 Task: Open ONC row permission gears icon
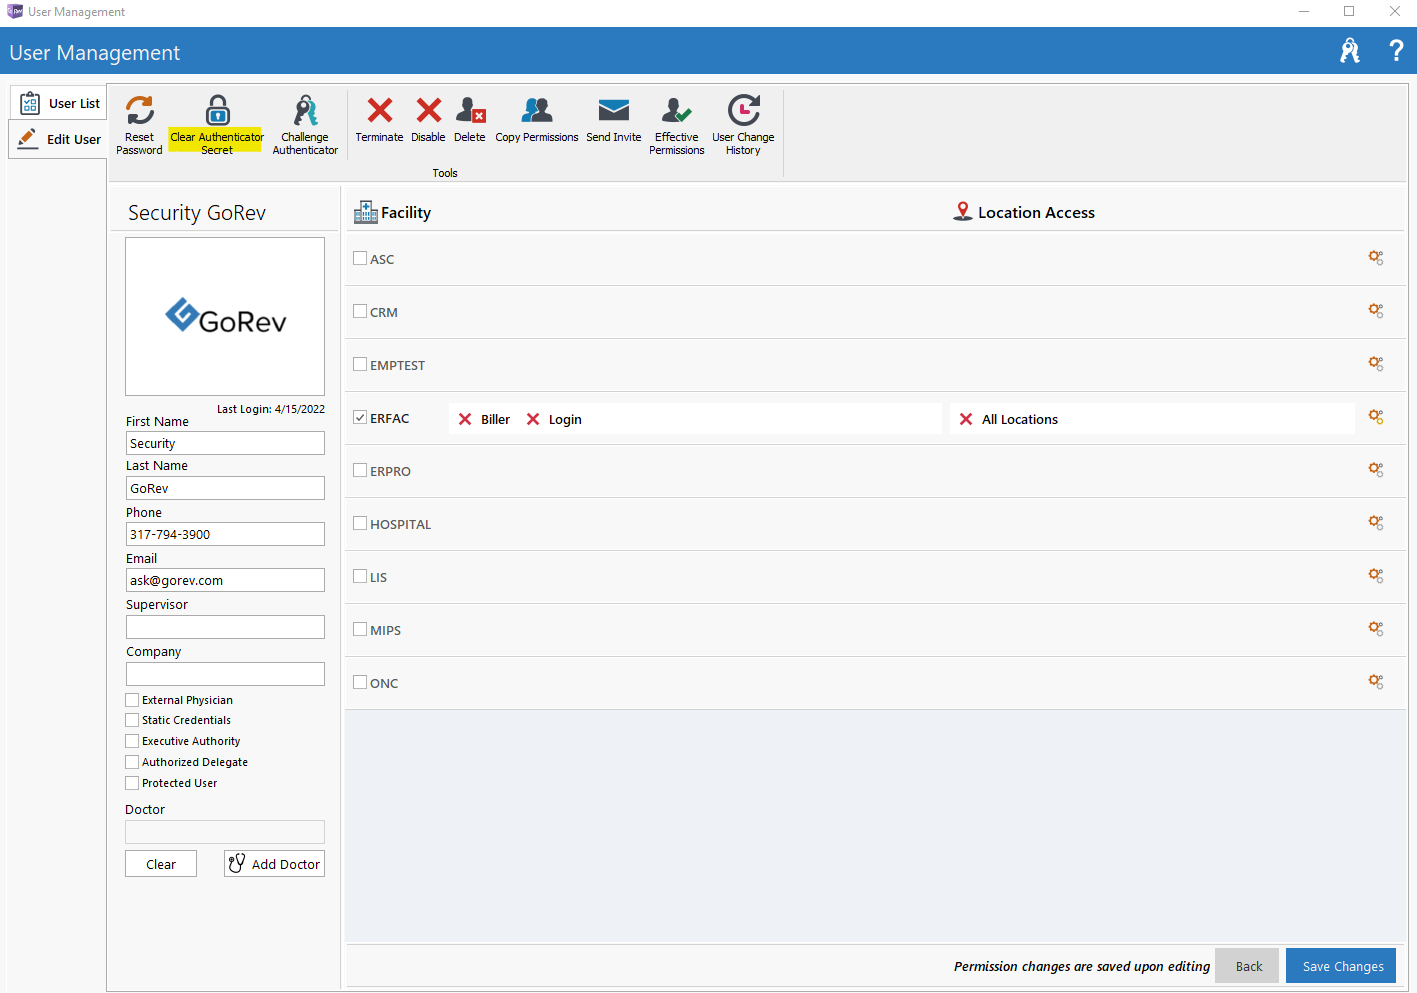click(1376, 682)
